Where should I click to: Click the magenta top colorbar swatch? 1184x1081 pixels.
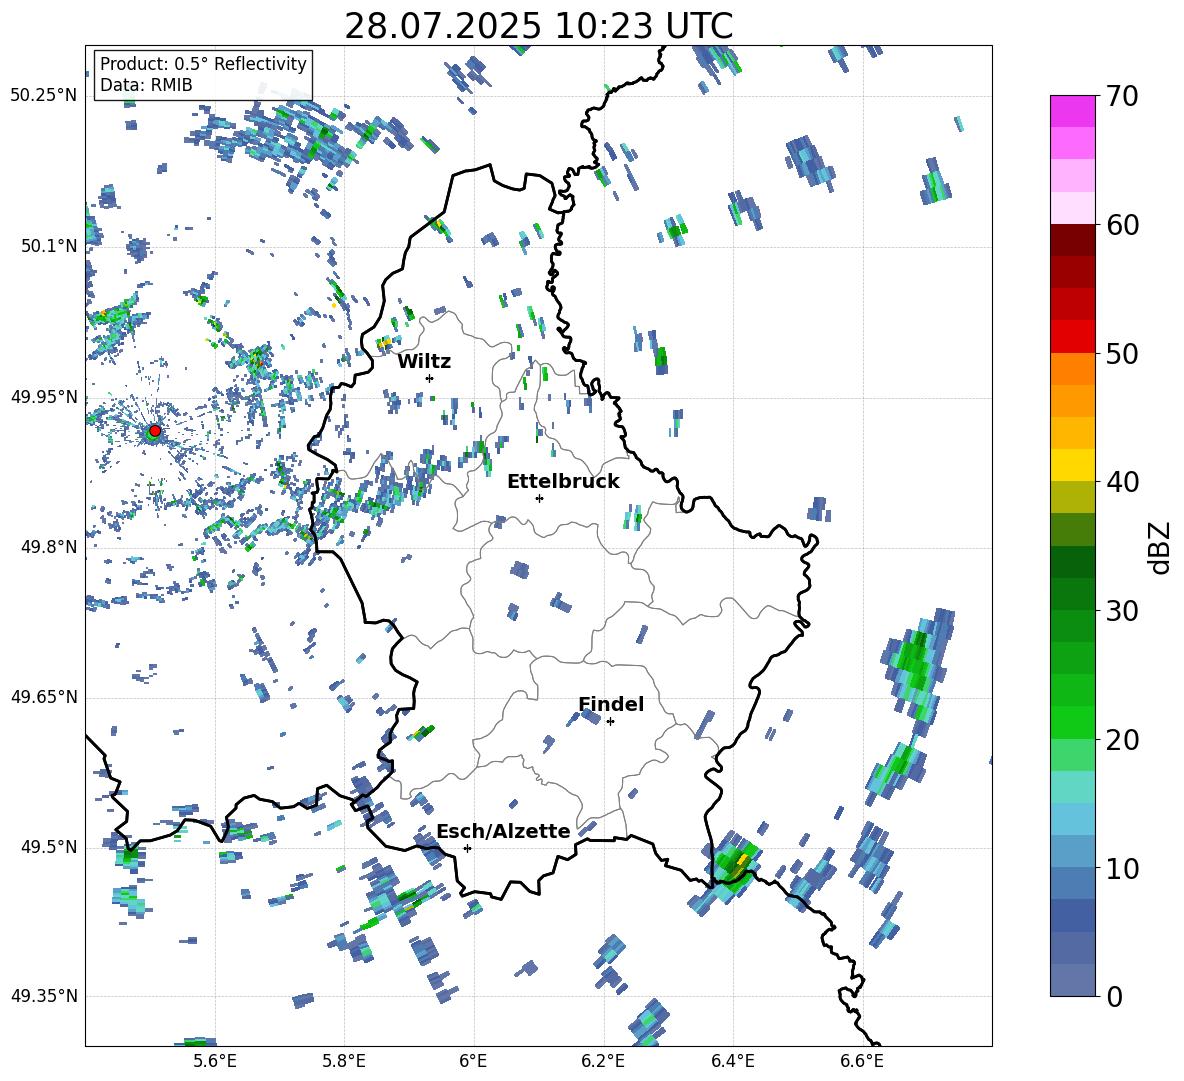1072,111
